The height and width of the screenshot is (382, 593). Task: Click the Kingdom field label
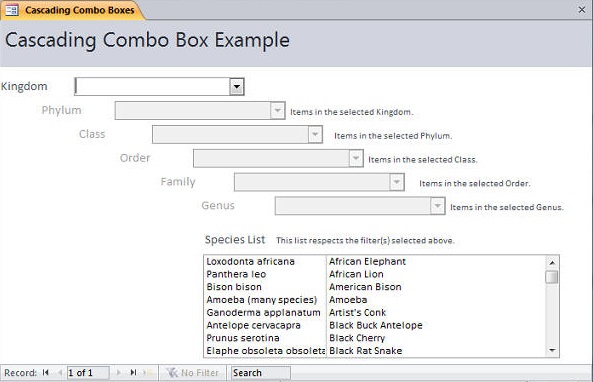24,87
